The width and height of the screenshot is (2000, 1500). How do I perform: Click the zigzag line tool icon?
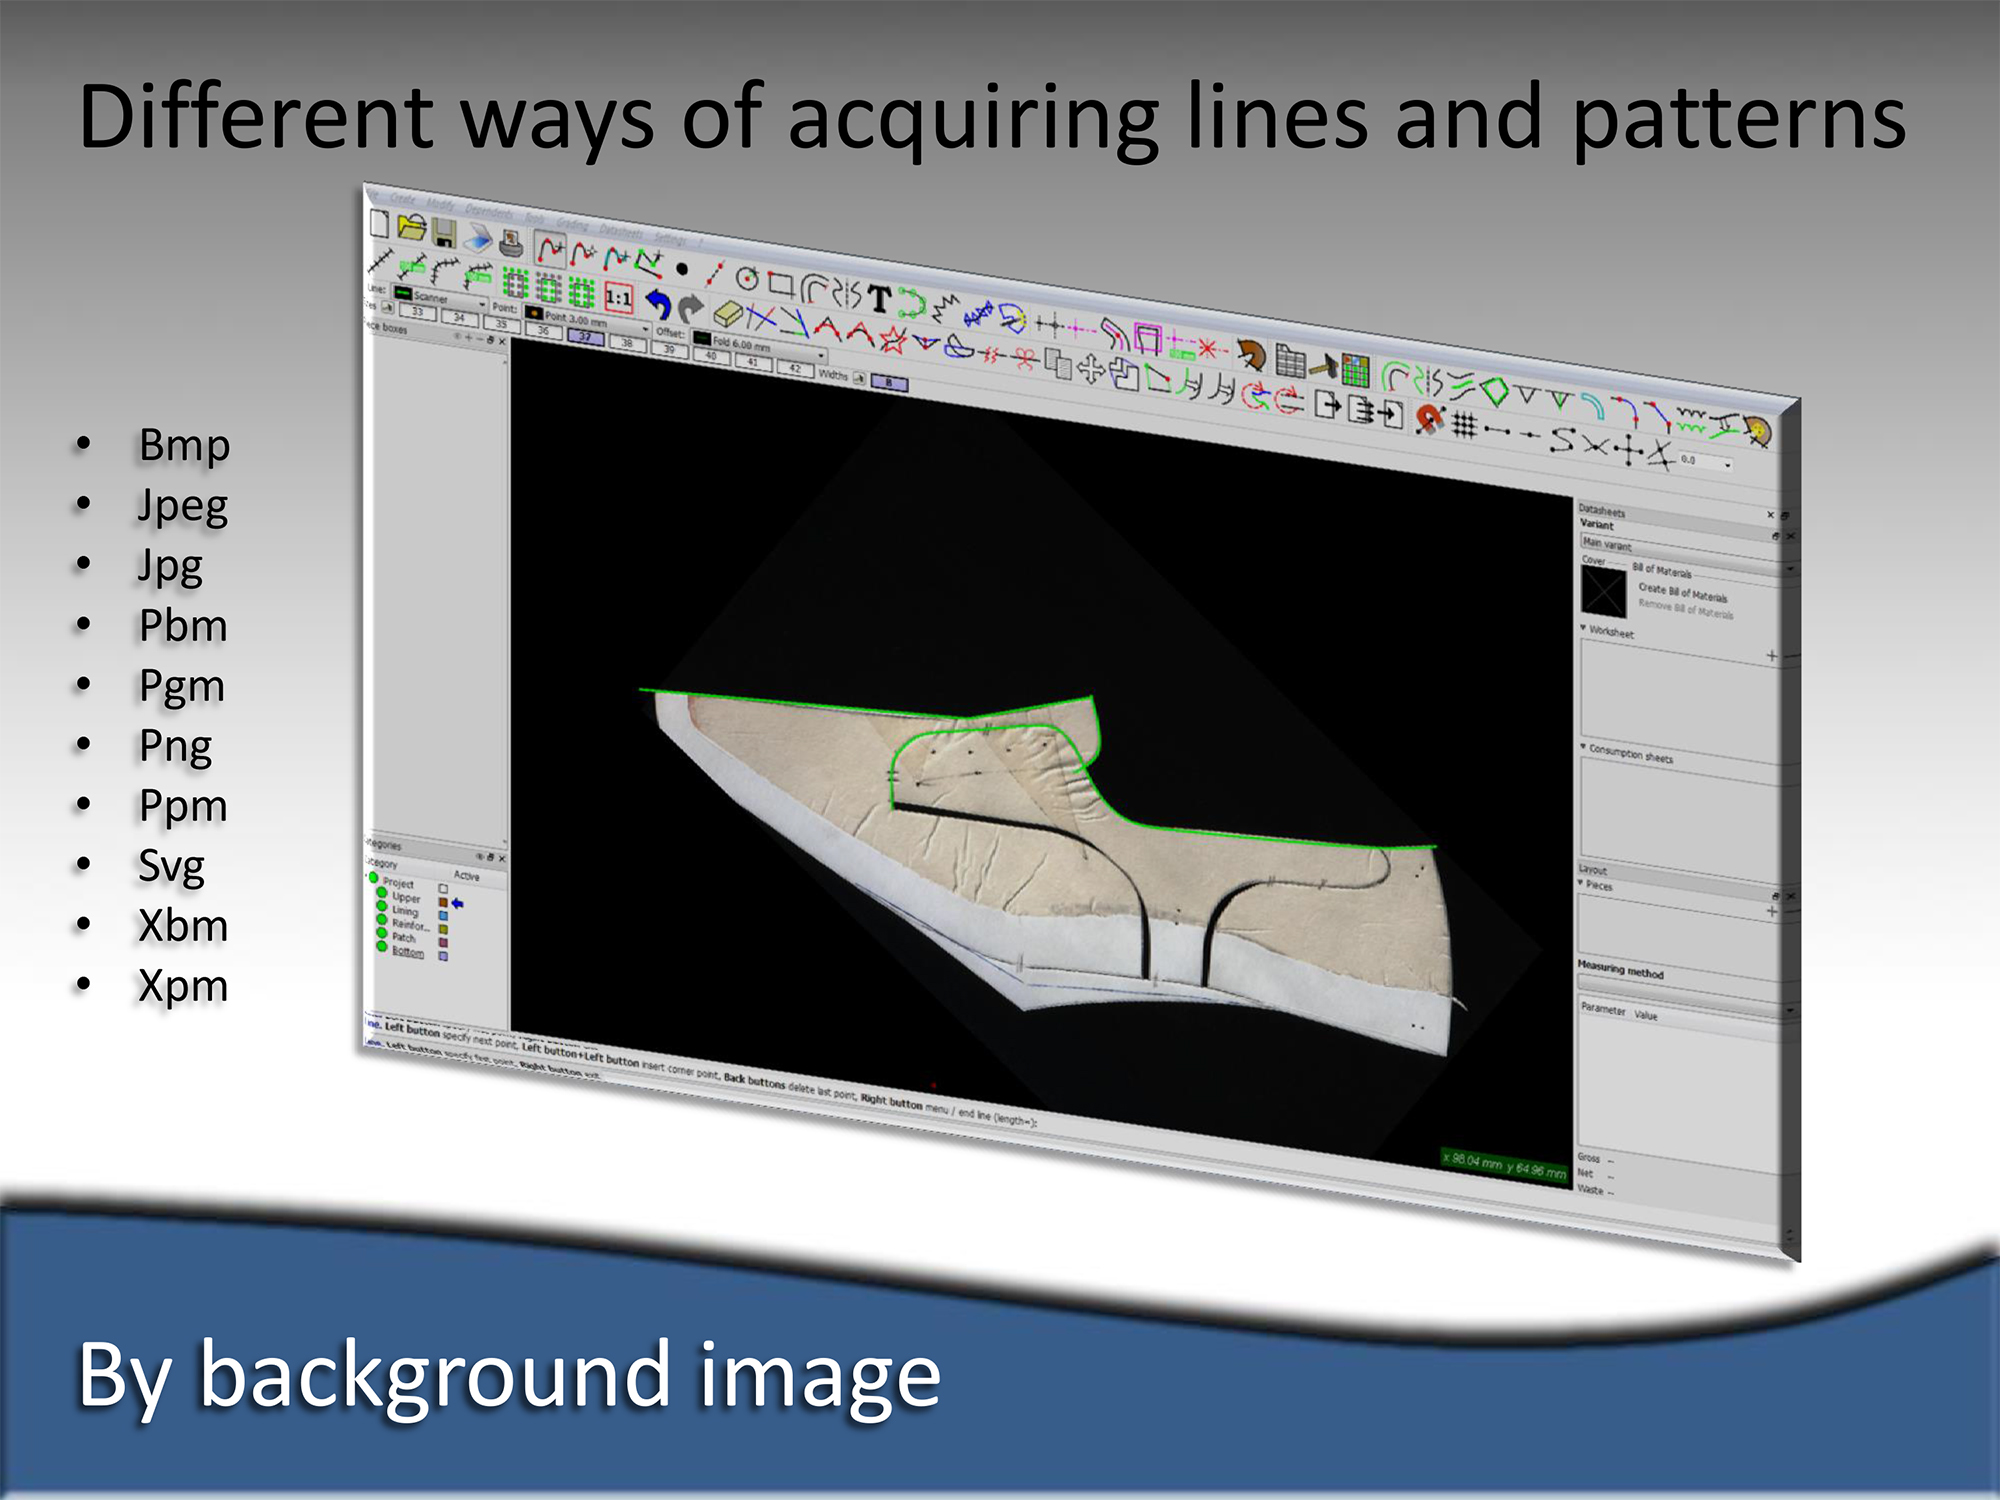click(x=945, y=308)
